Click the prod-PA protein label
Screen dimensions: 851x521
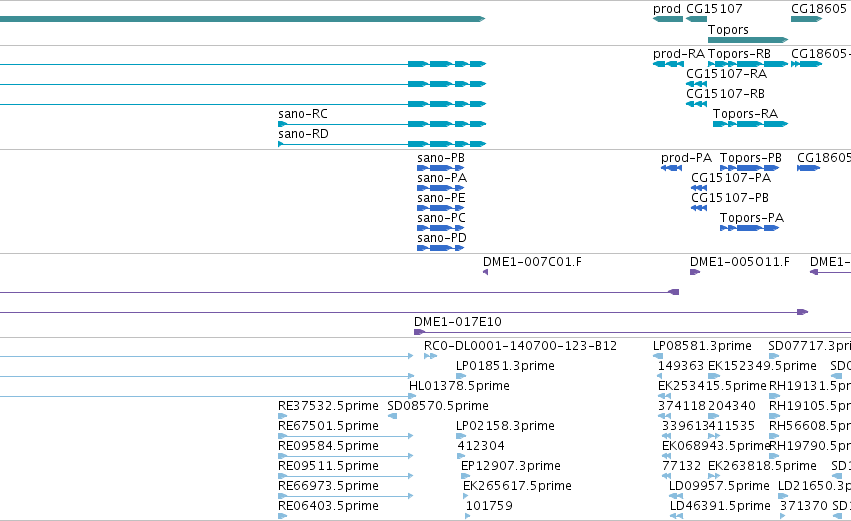(x=687, y=158)
